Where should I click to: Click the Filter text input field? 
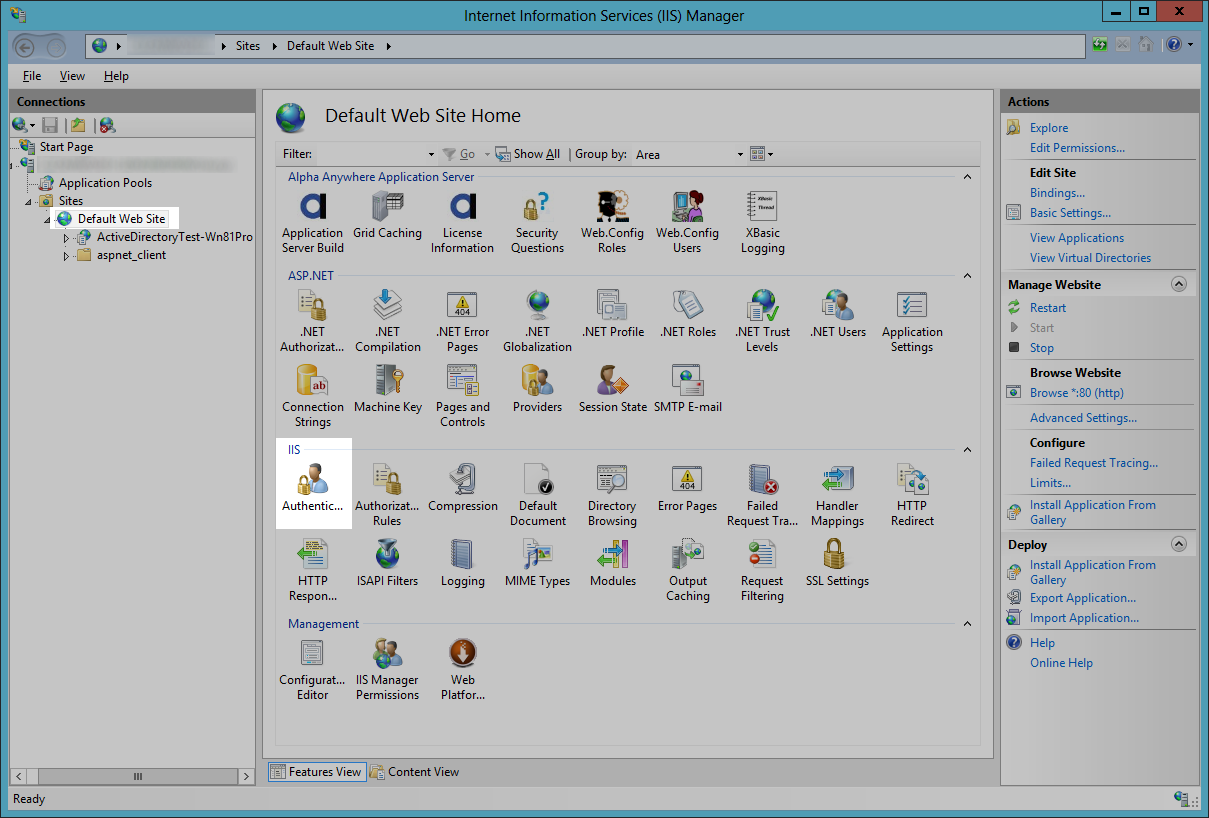[369, 154]
